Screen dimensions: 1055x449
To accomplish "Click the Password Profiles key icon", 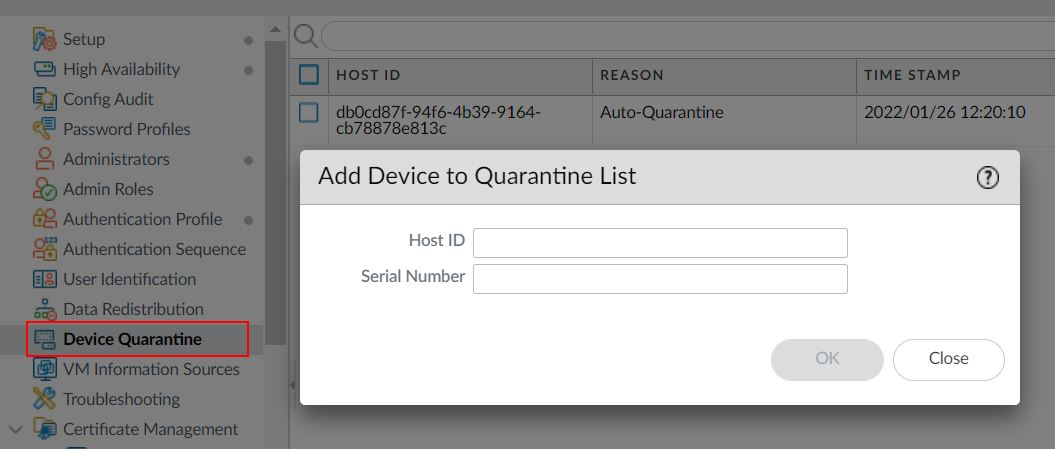I will pyautogui.click(x=44, y=129).
